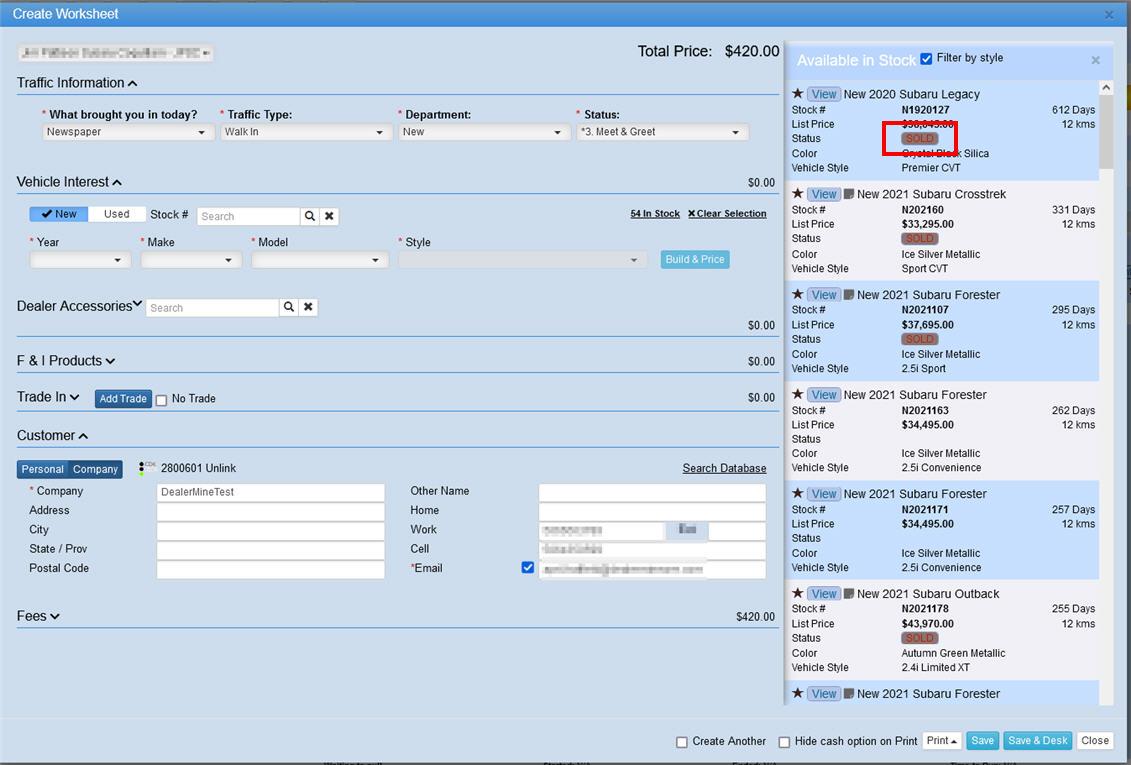Click the Postal Code input field
The height and width of the screenshot is (765, 1131).
(x=270, y=569)
